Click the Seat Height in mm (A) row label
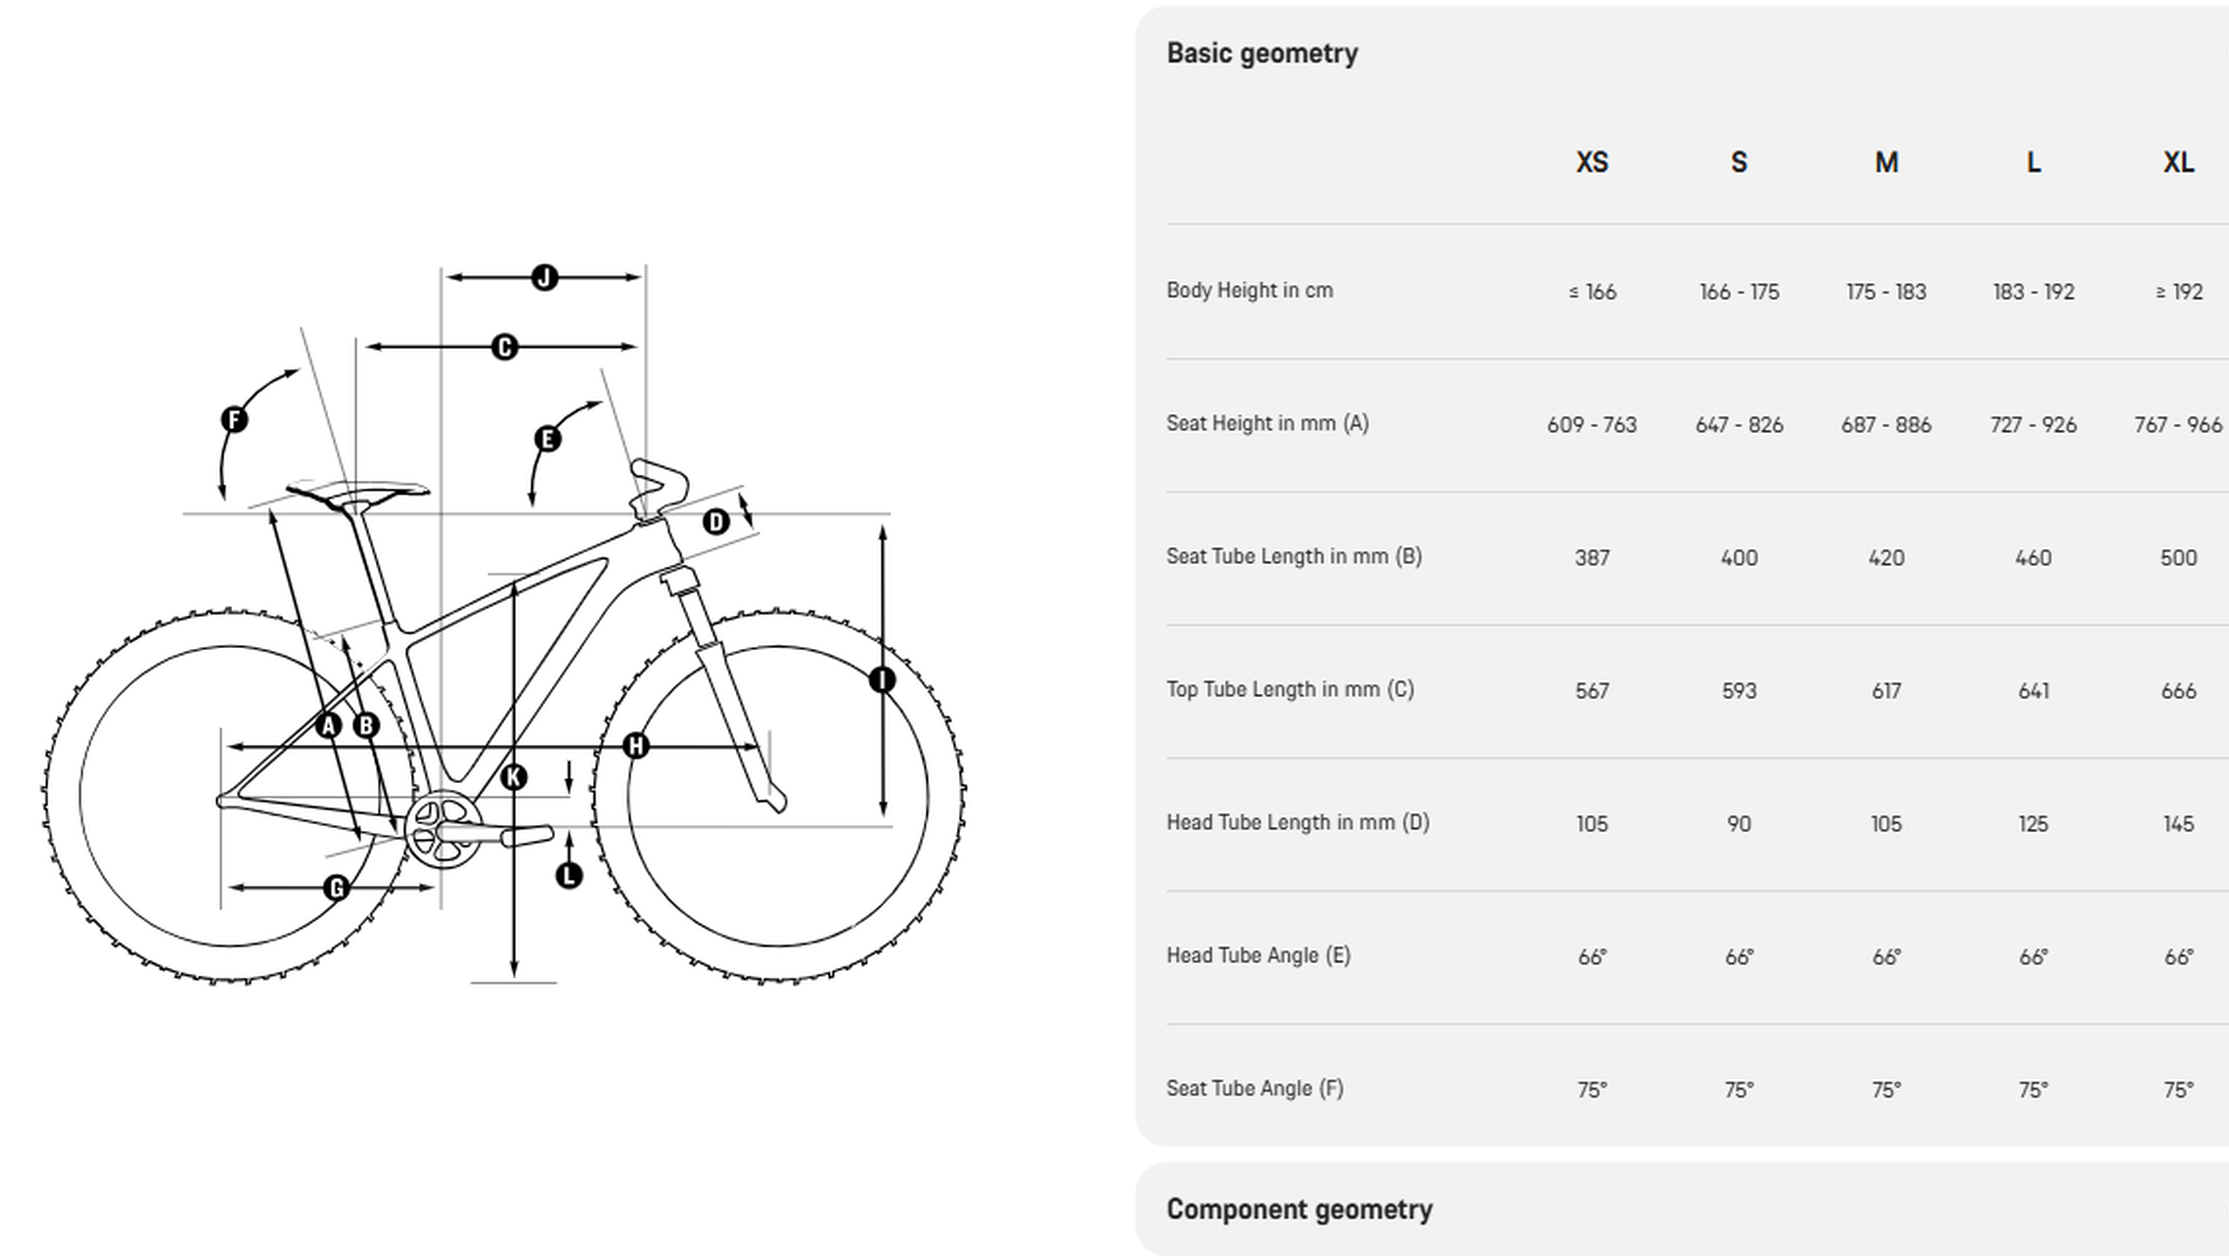This screenshot has width=2229, height=1256. click(1267, 423)
